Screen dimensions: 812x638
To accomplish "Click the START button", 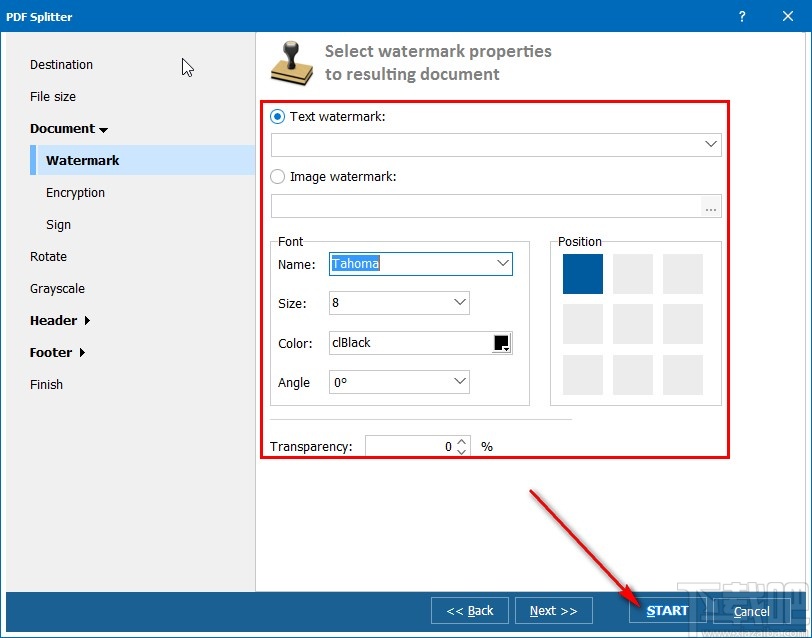I will click(x=668, y=611).
